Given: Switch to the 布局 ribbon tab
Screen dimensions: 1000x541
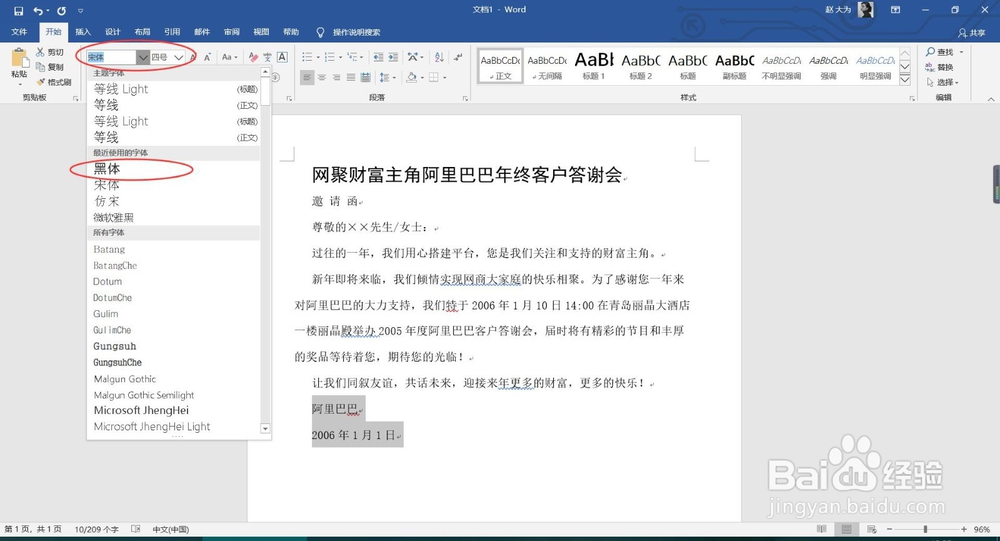Looking at the screenshot, I should pyautogui.click(x=142, y=32).
